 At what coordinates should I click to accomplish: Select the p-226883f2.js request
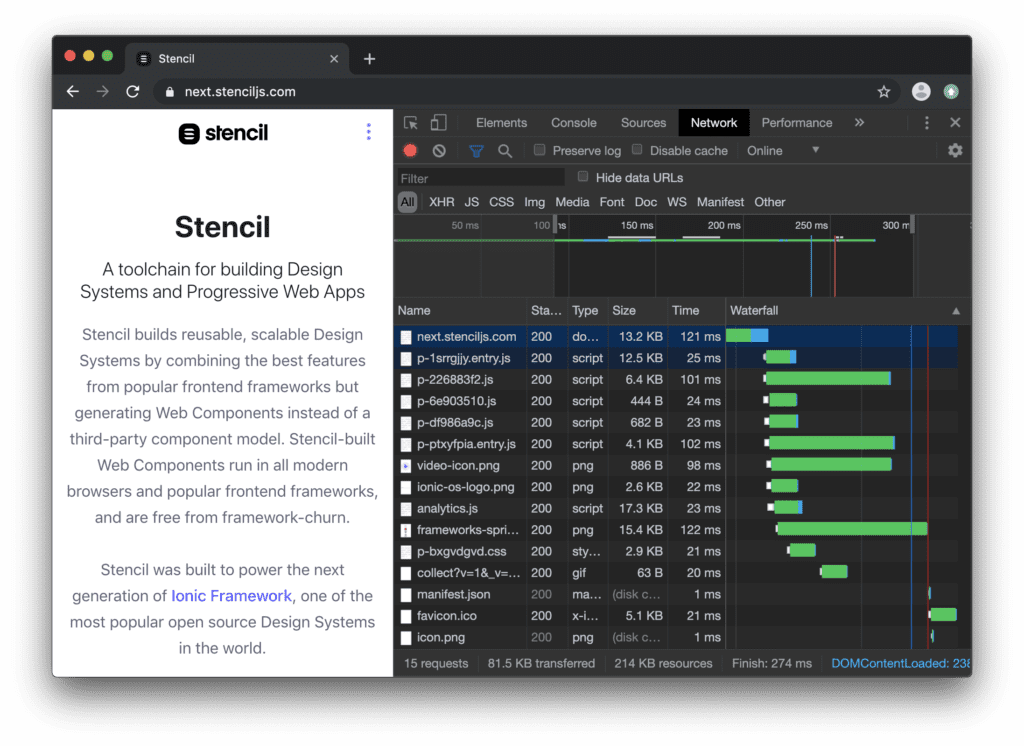(676, 380)
